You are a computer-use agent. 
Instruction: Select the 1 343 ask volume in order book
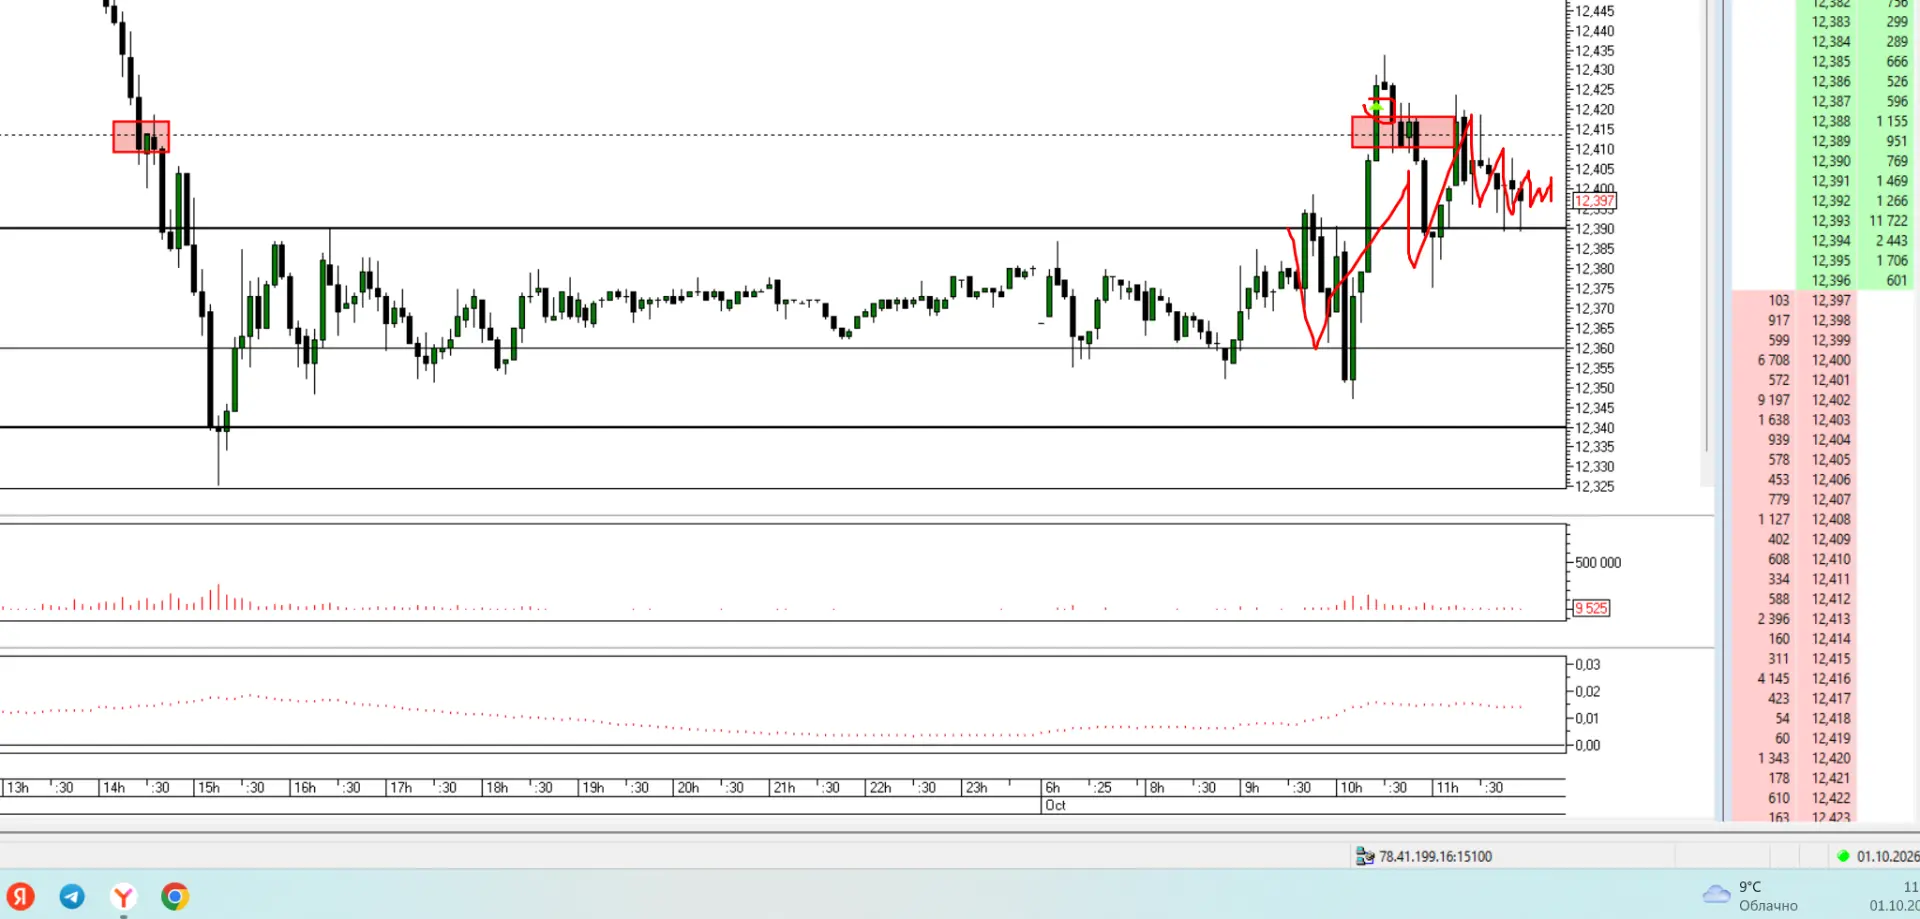(1773, 758)
